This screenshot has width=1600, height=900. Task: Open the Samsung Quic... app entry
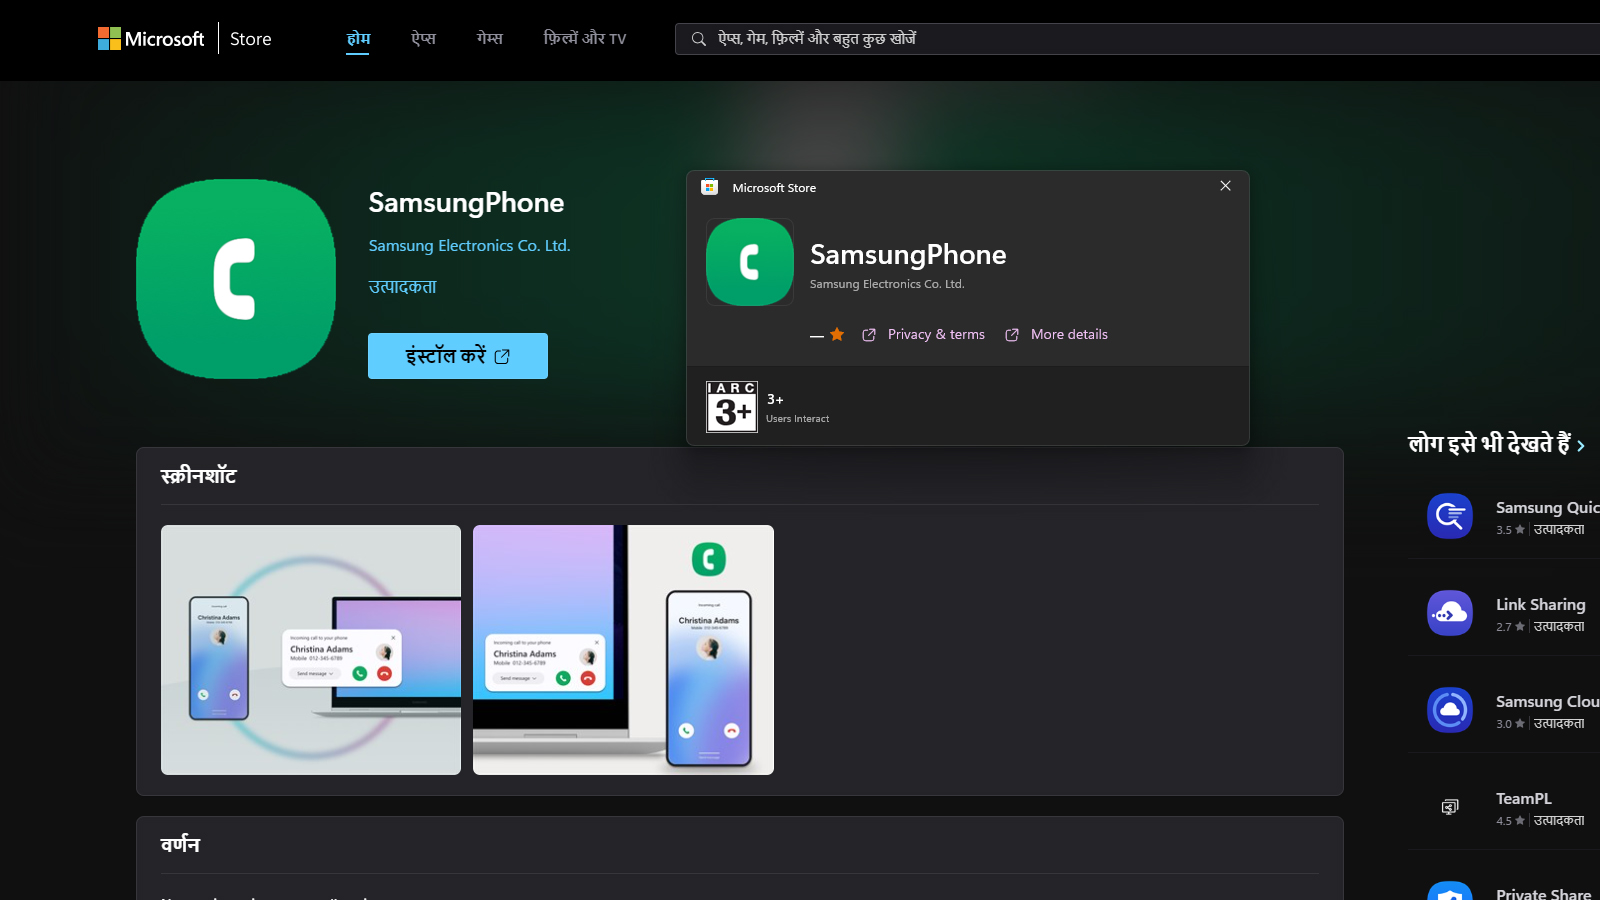coord(1504,516)
